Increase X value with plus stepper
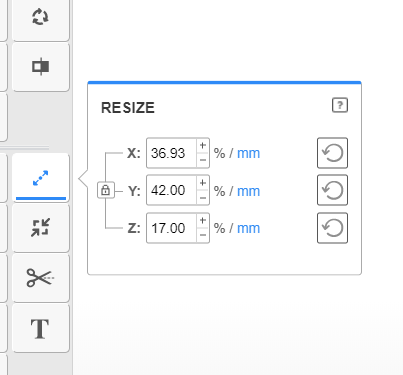403x375 pixels. tap(203, 146)
